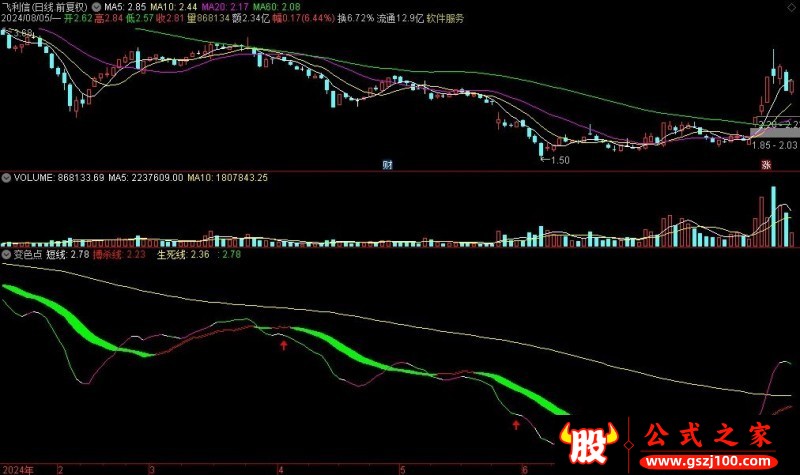
Task: Click the 2.20 - 2.21 price range label
Action: pos(779,124)
